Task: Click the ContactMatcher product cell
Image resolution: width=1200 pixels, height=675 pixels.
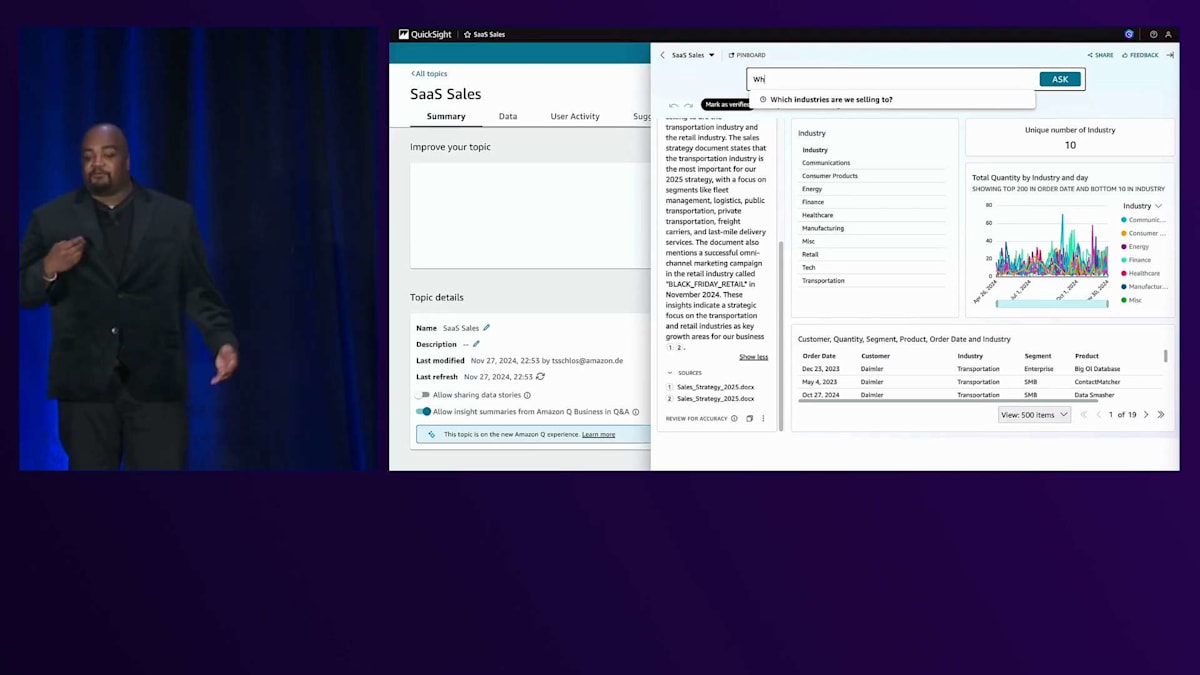Action: point(1097,382)
